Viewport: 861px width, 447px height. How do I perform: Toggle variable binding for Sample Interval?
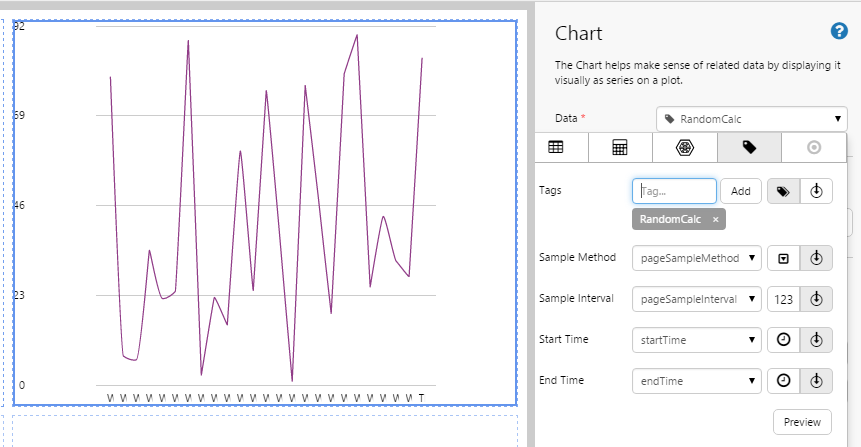(817, 299)
